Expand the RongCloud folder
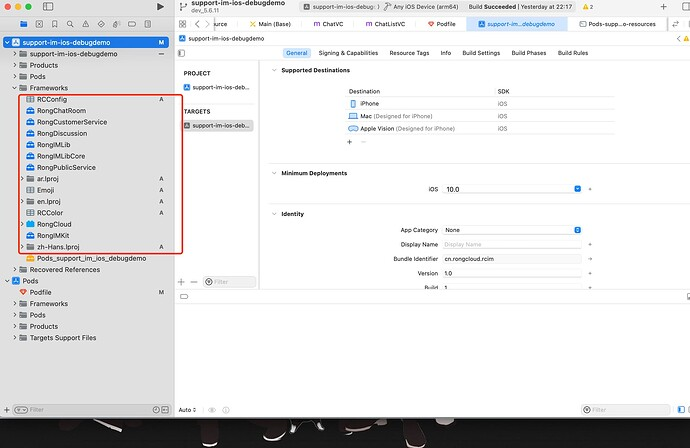 tap(22, 224)
